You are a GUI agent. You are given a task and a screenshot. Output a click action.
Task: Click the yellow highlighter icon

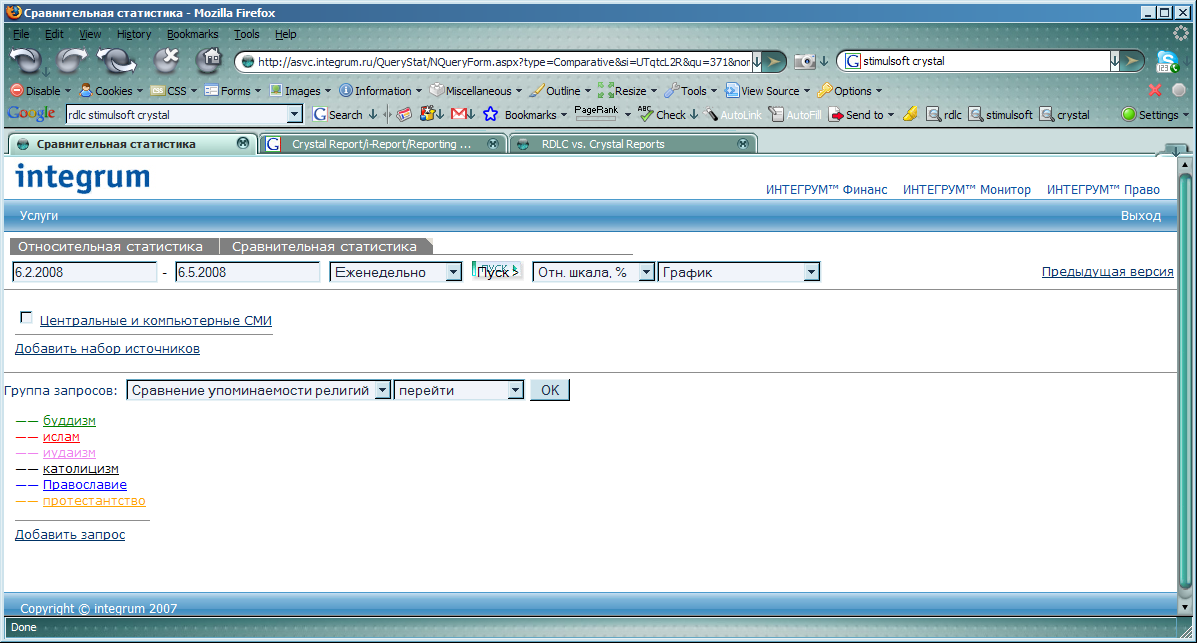click(910, 115)
